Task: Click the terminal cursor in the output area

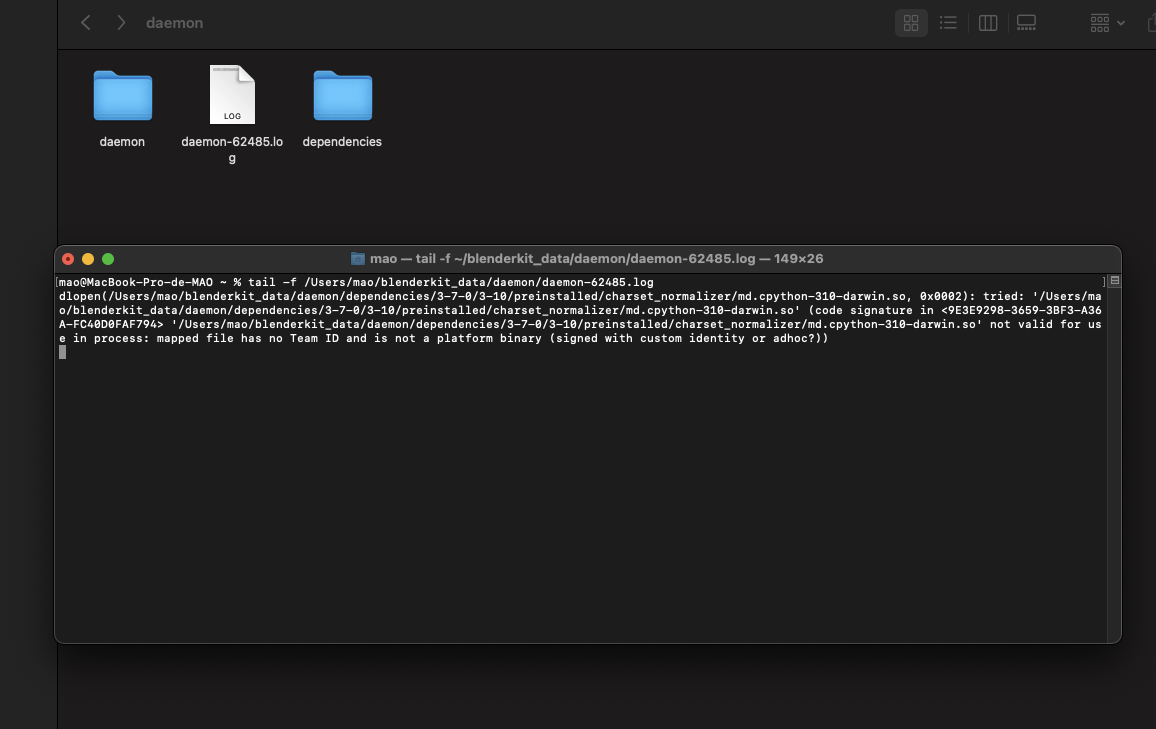Action: 62,352
